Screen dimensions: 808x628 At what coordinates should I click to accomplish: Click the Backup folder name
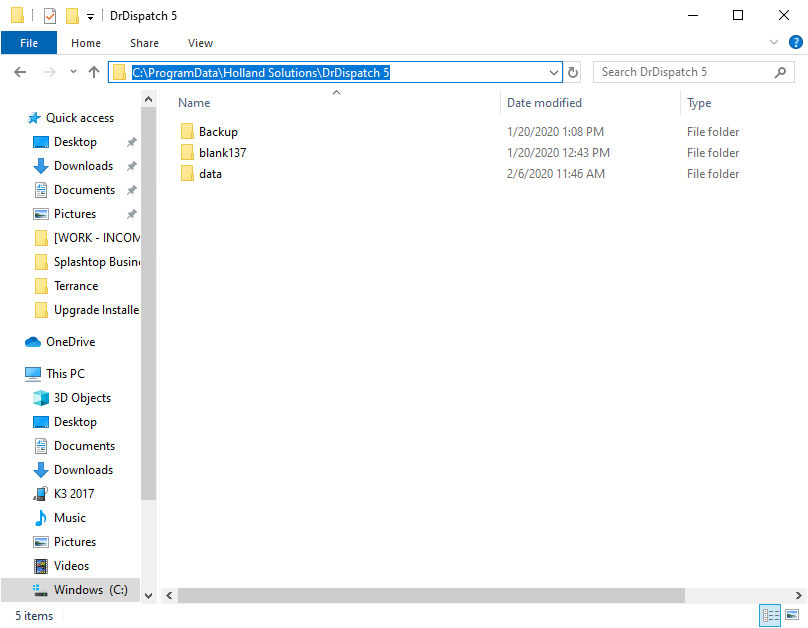click(218, 132)
